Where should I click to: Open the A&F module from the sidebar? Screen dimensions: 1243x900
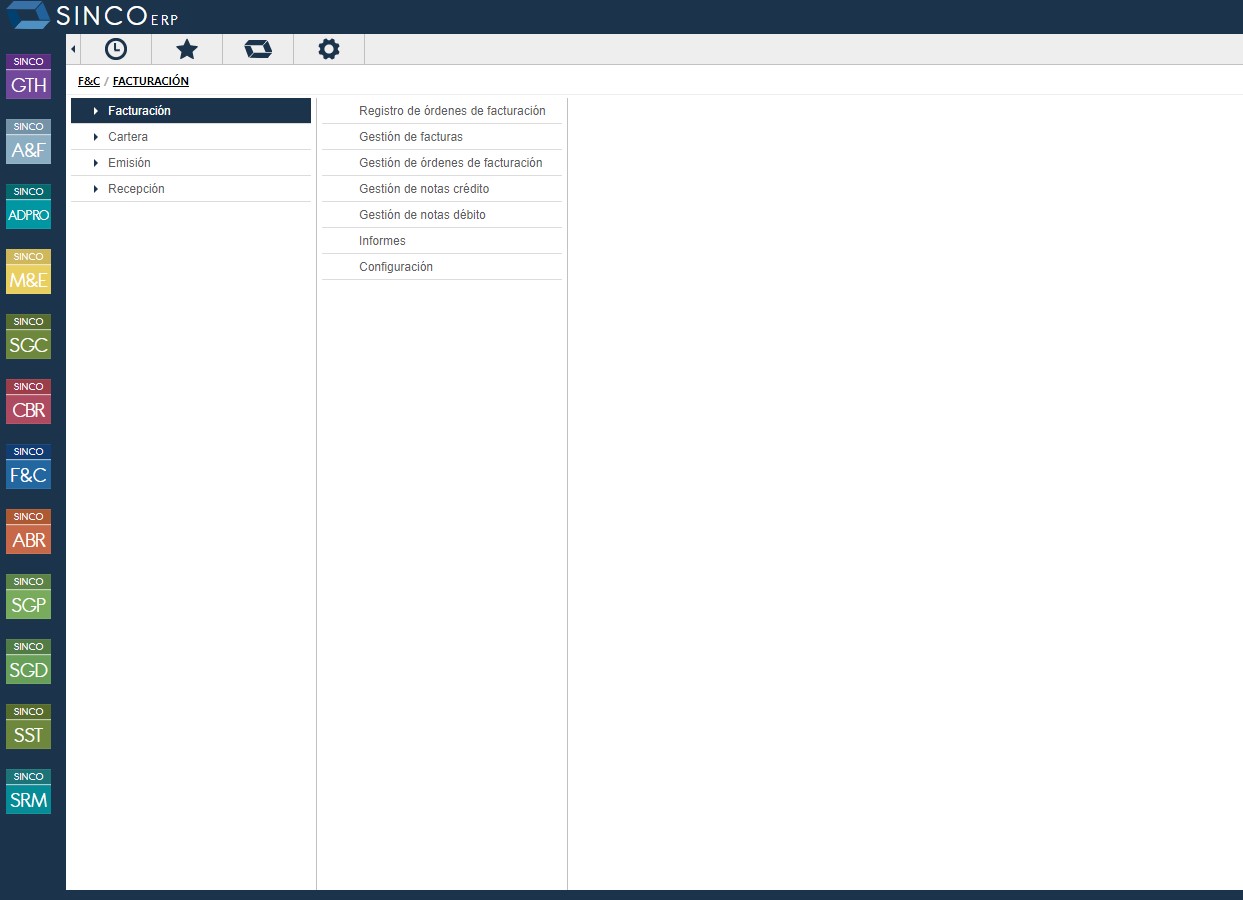click(28, 140)
